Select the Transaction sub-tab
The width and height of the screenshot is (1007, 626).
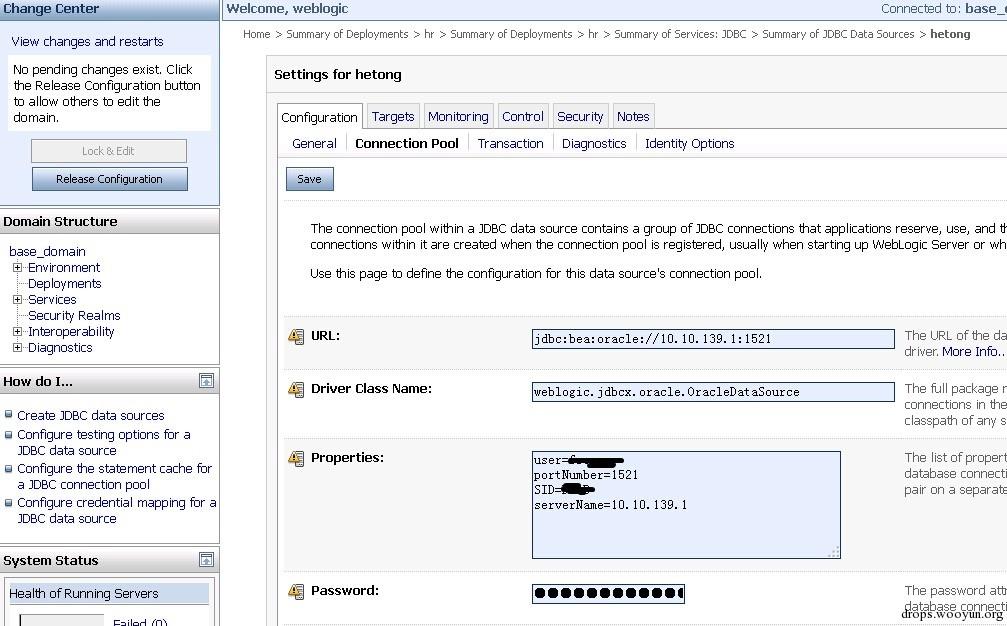click(510, 143)
